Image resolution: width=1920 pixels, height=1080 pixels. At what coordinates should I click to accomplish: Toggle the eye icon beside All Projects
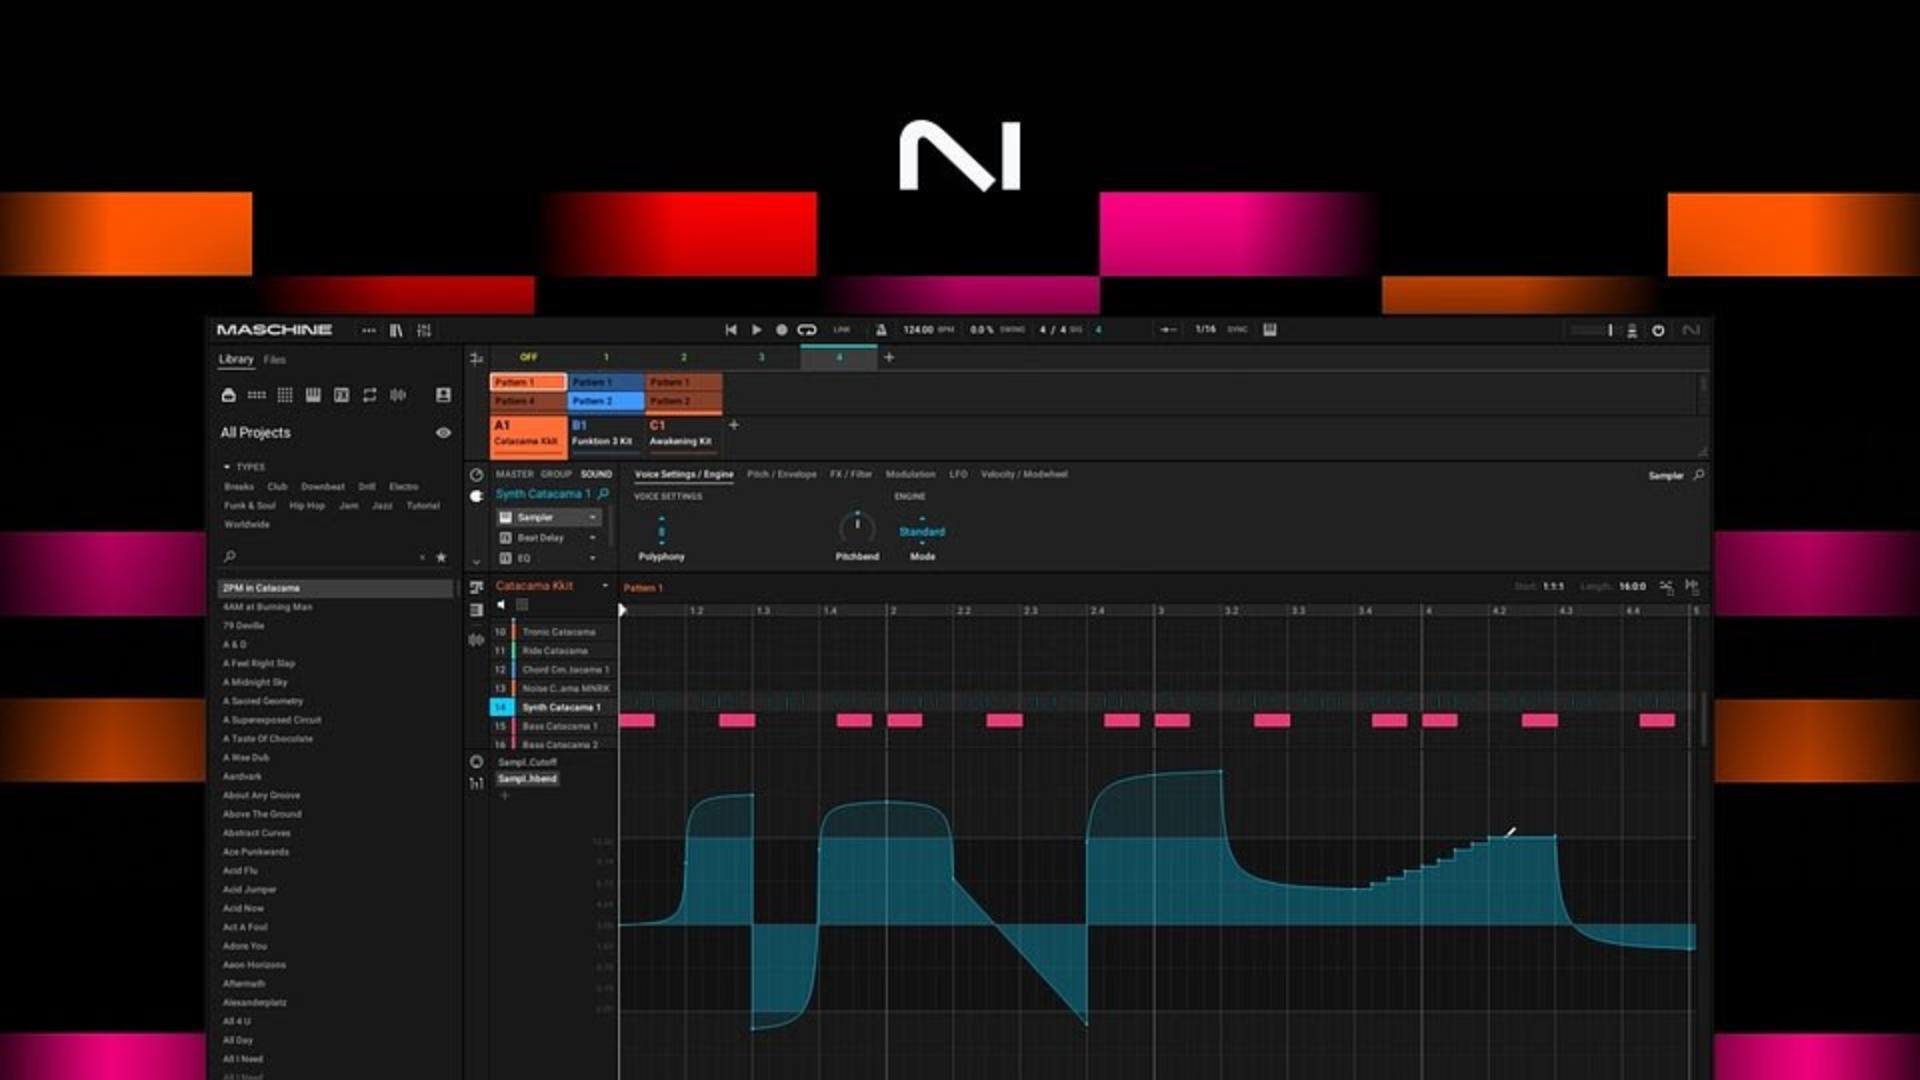443,433
